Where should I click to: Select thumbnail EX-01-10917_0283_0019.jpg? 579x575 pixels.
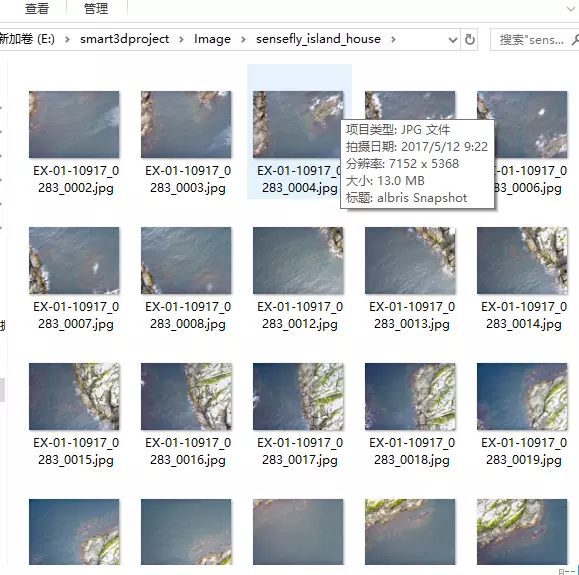(522, 396)
